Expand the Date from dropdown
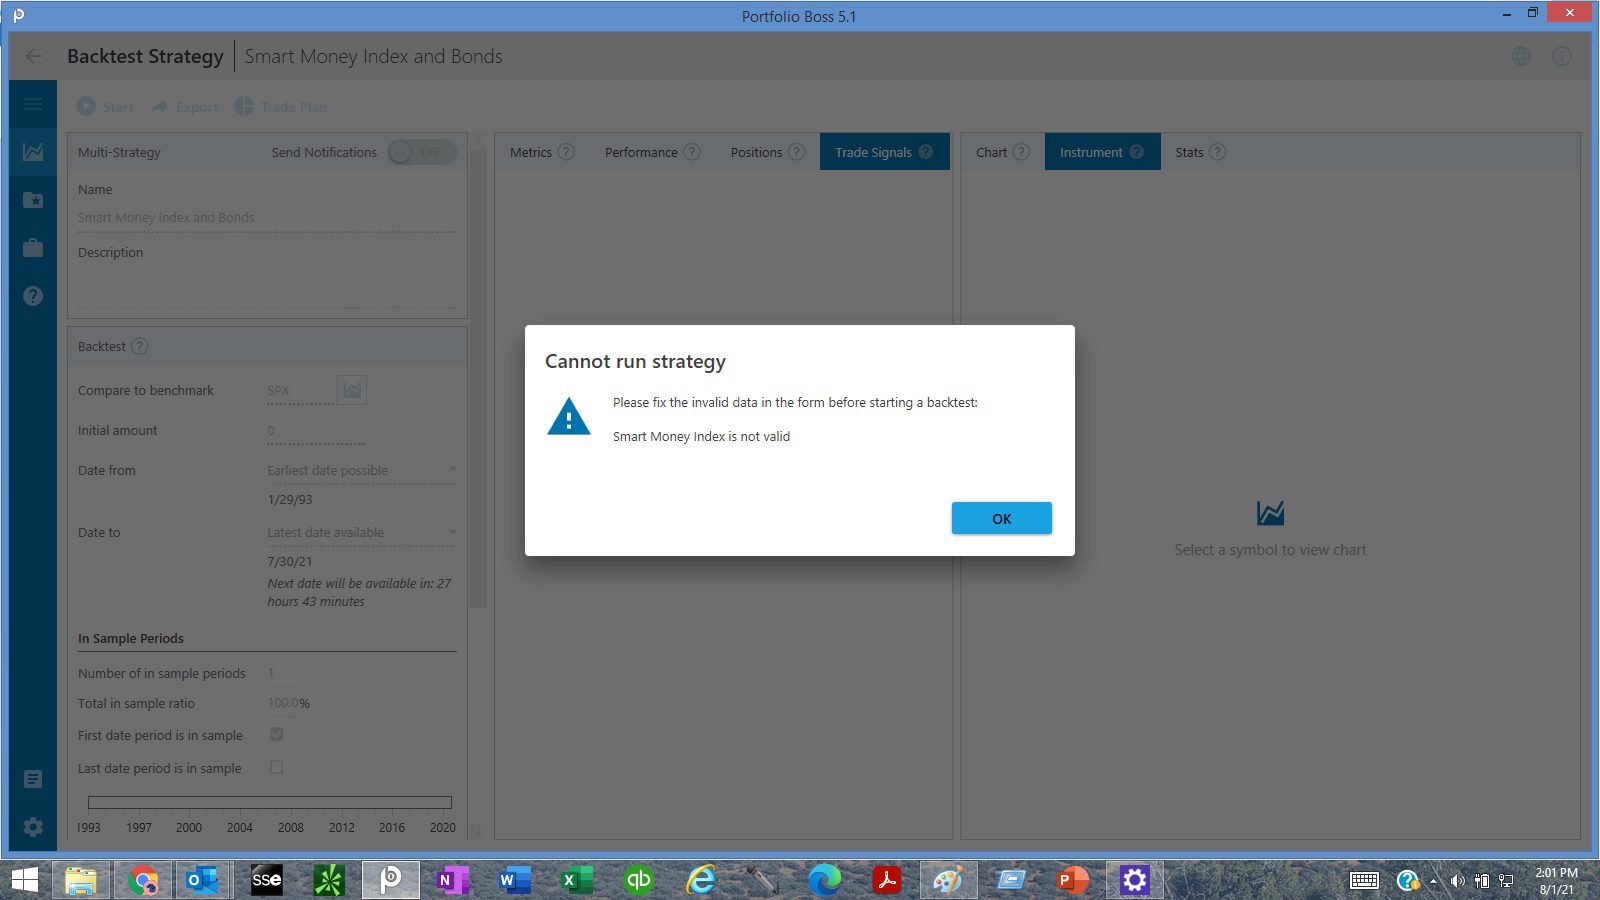The width and height of the screenshot is (1600, 900). click(360, 470)
